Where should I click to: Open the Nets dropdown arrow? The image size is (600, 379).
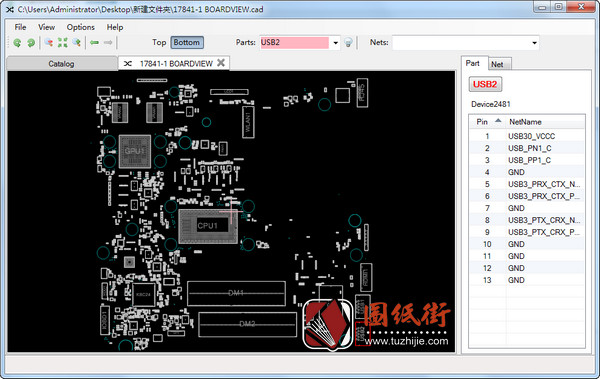point(534,43)
